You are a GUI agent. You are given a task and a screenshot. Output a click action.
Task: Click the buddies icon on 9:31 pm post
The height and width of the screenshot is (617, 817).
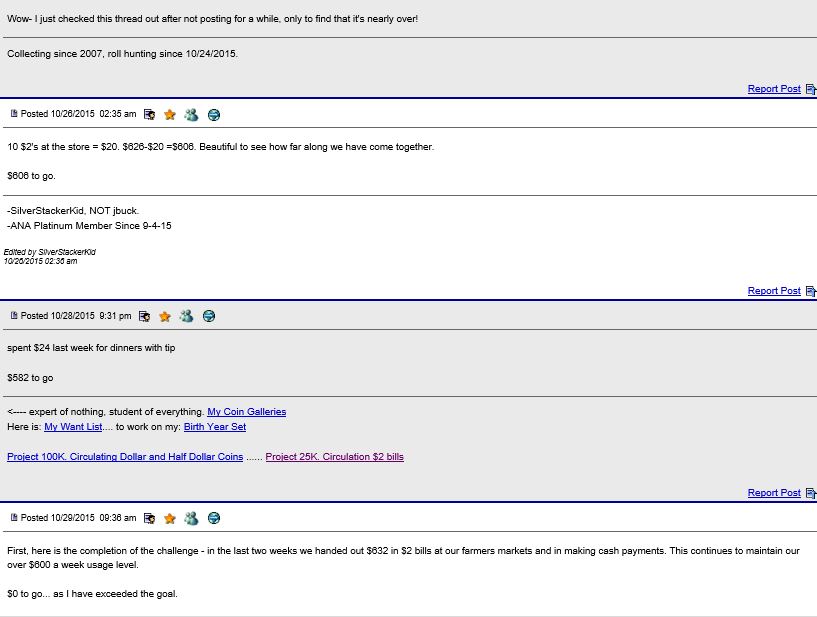[x=186, y=316]
